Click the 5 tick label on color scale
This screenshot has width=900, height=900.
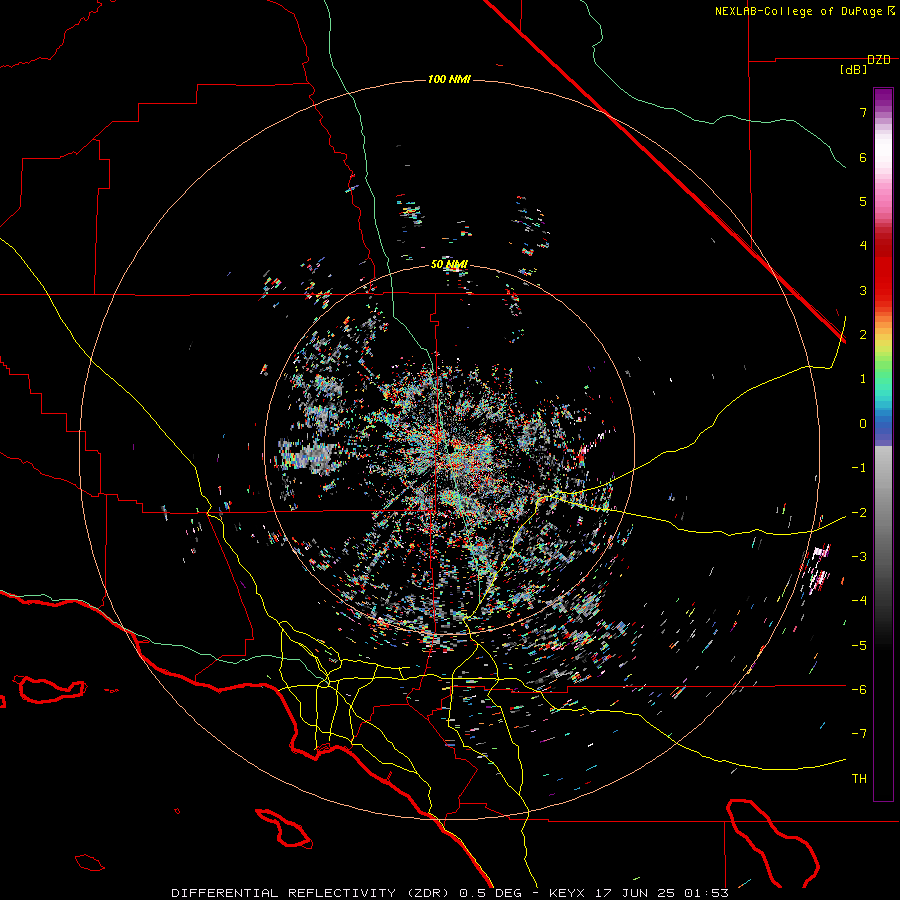[863, 201]
